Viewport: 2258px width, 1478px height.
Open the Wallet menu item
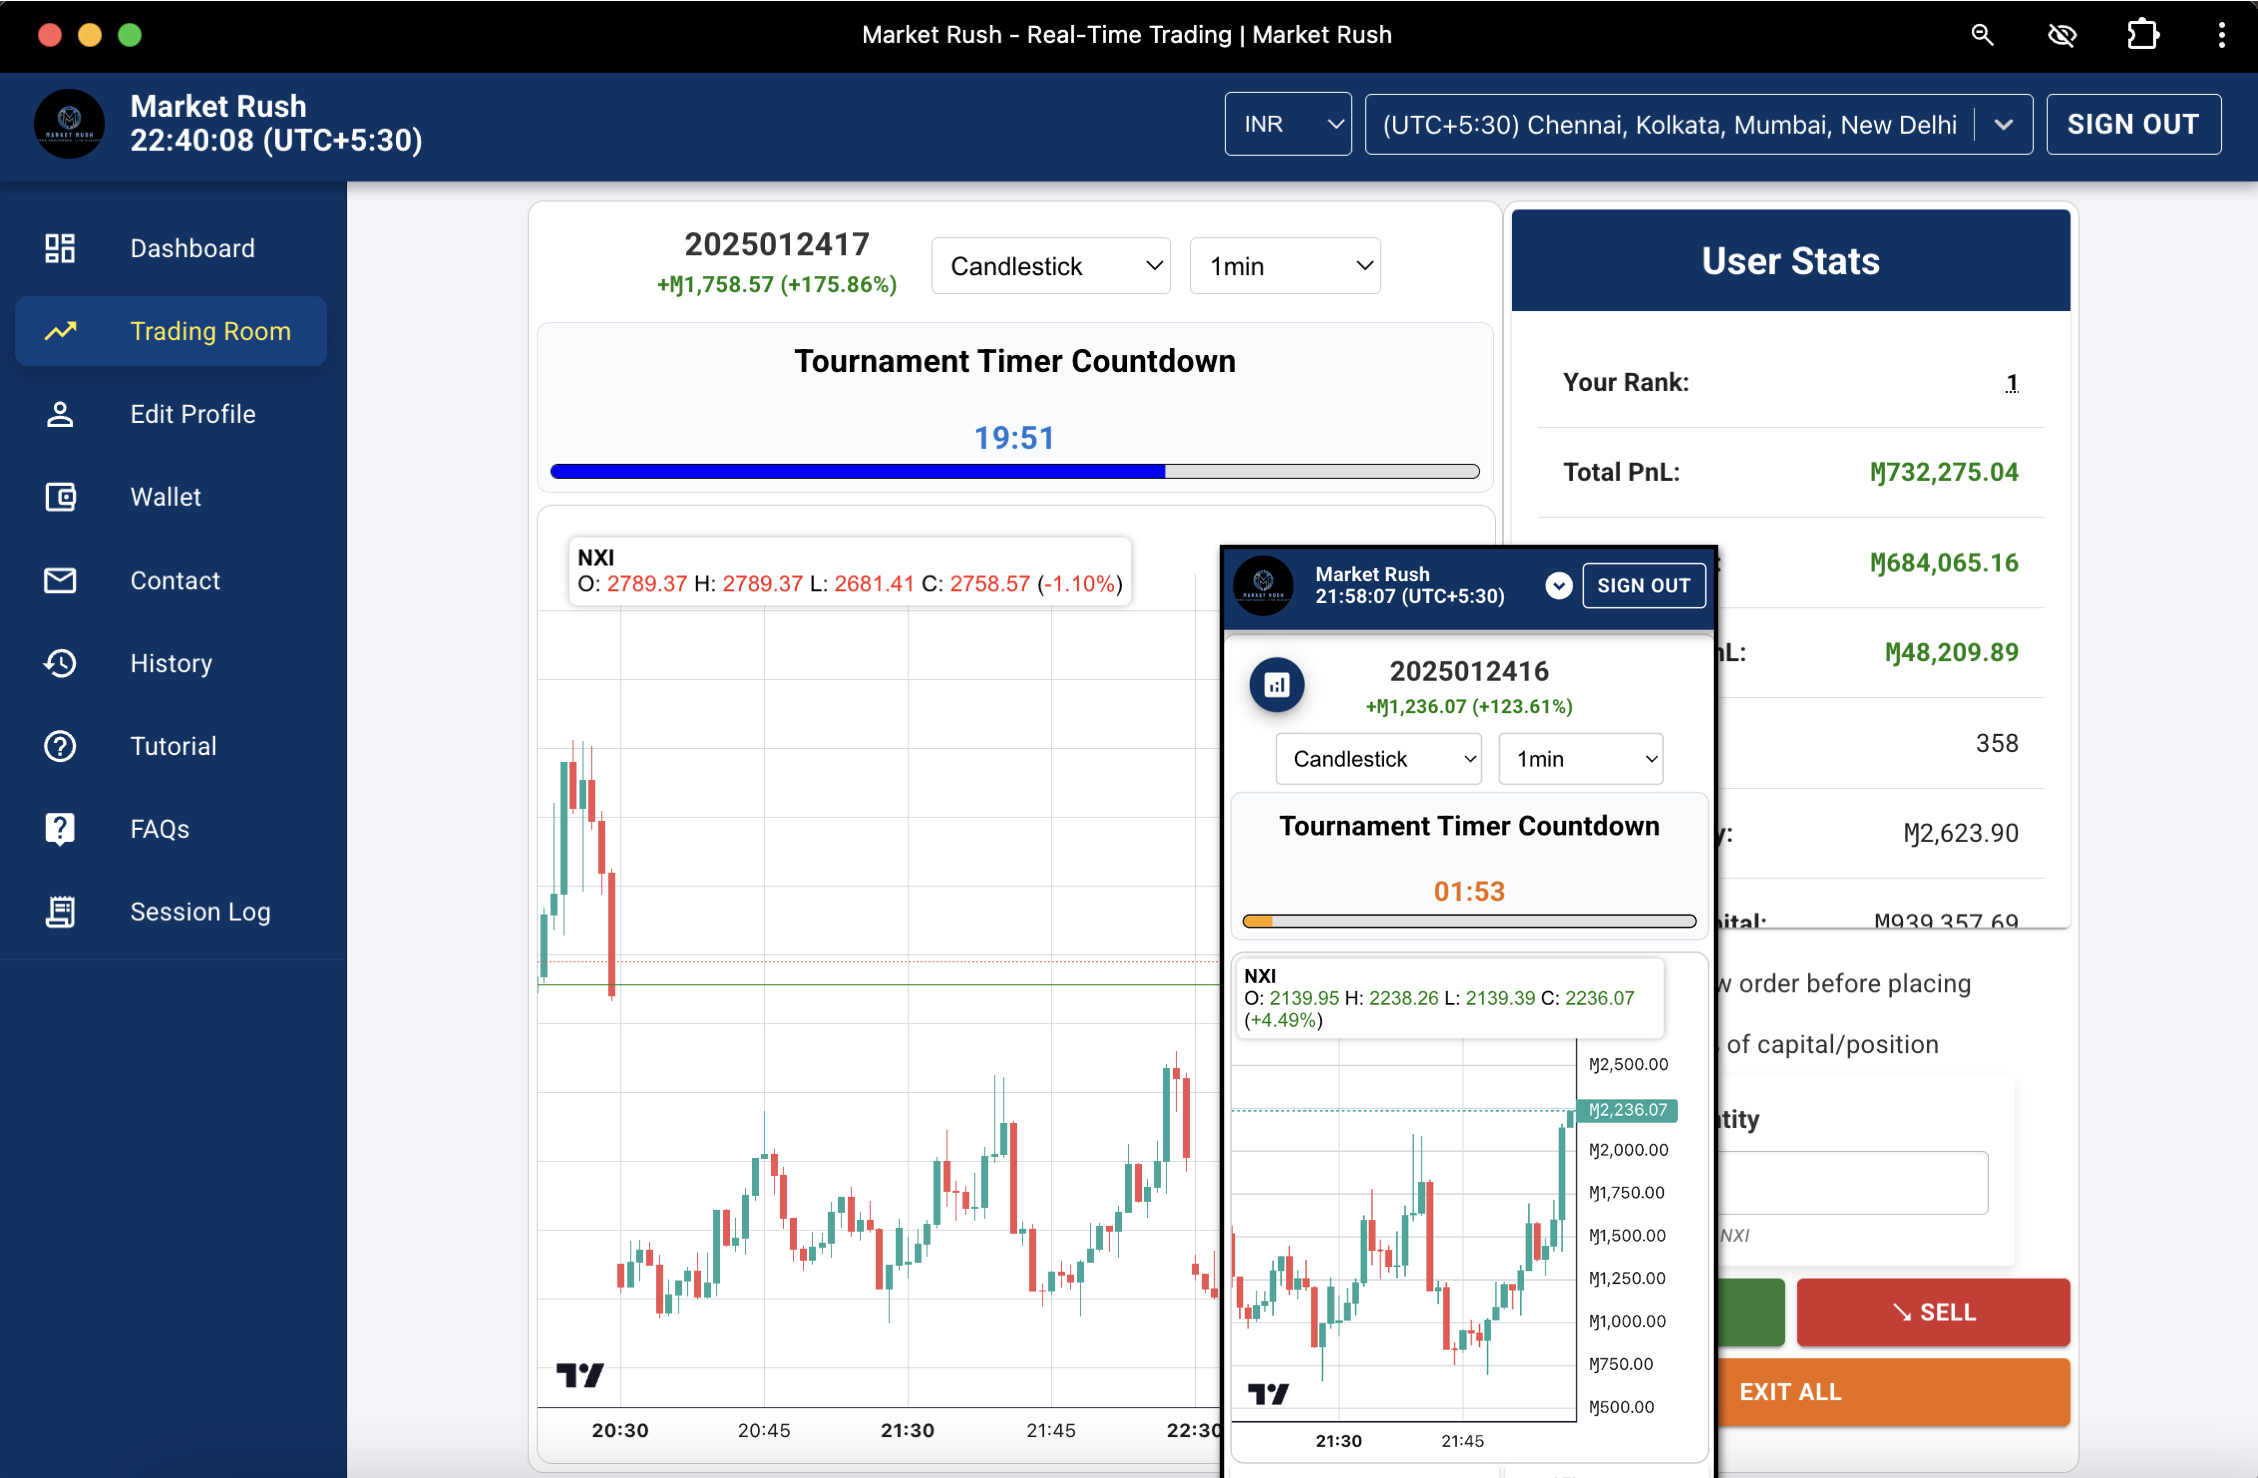(x=171, y=497)
